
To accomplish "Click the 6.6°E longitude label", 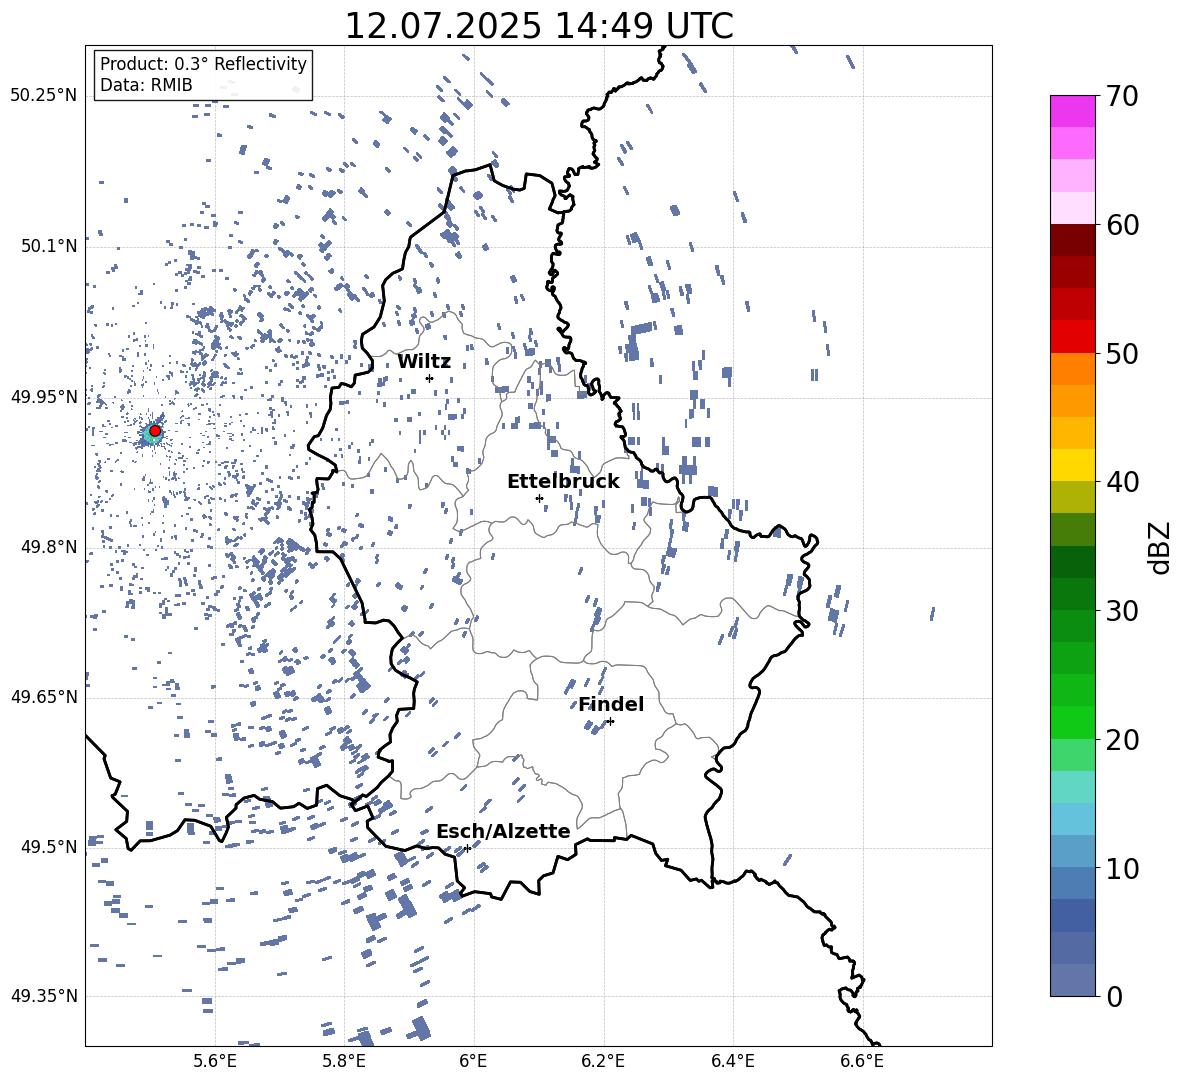I will click(x=862, y=1061).
